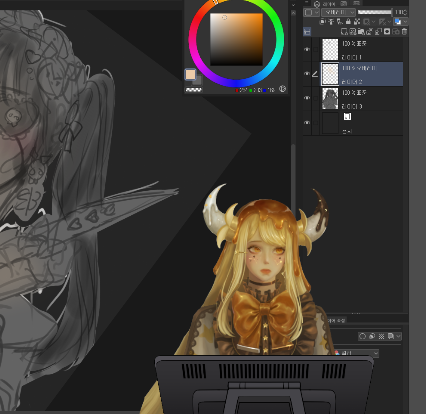Image resolution: width=426 pixels, height=414 pixels.
Task: Hide the gray sketch layer
Action: click(307, 98)
